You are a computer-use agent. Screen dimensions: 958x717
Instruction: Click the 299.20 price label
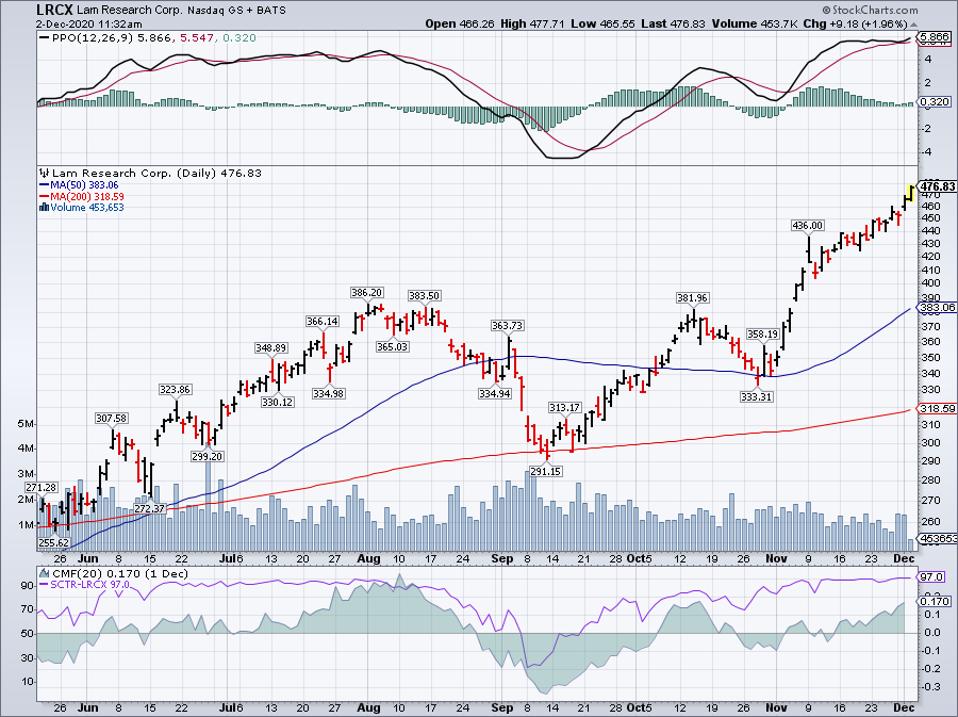[207, 456]
